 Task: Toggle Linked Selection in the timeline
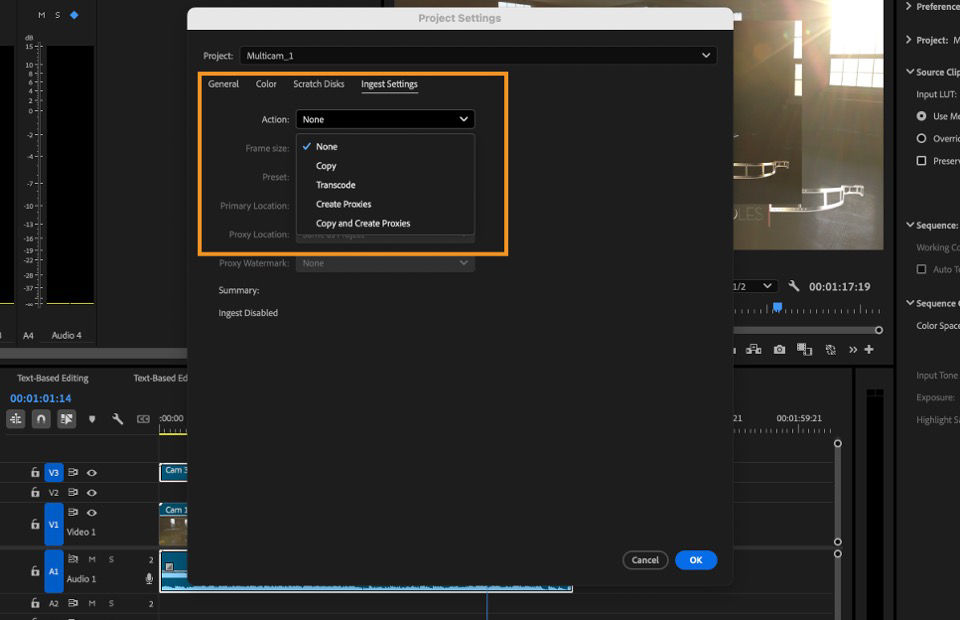click(x=66, y=419)
